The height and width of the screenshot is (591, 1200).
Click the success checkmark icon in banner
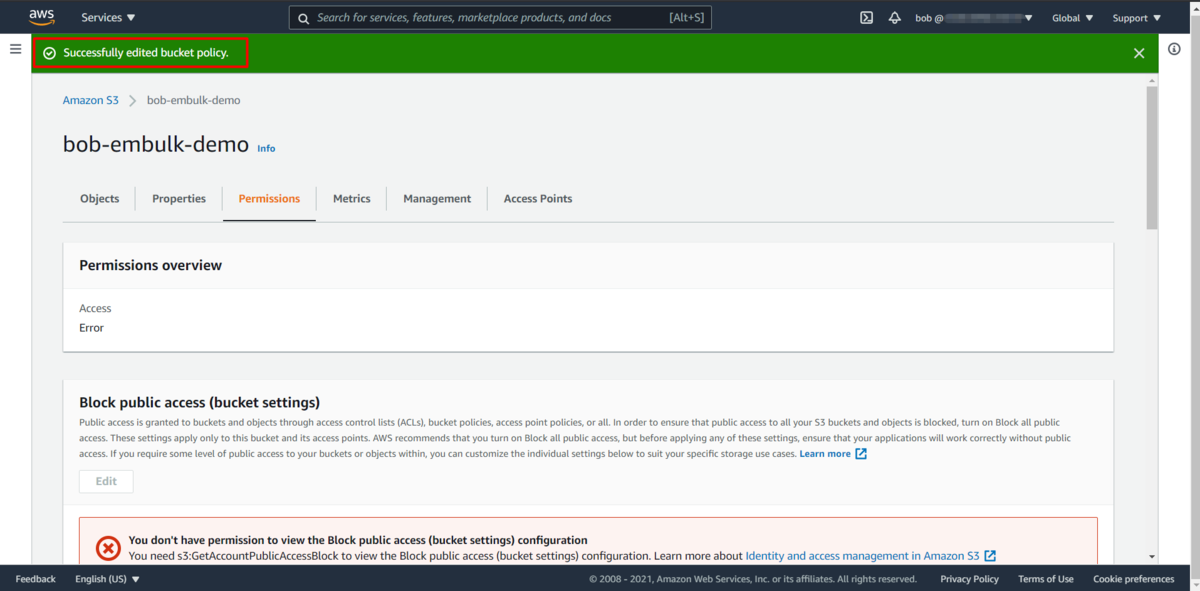tap(49, 53)
